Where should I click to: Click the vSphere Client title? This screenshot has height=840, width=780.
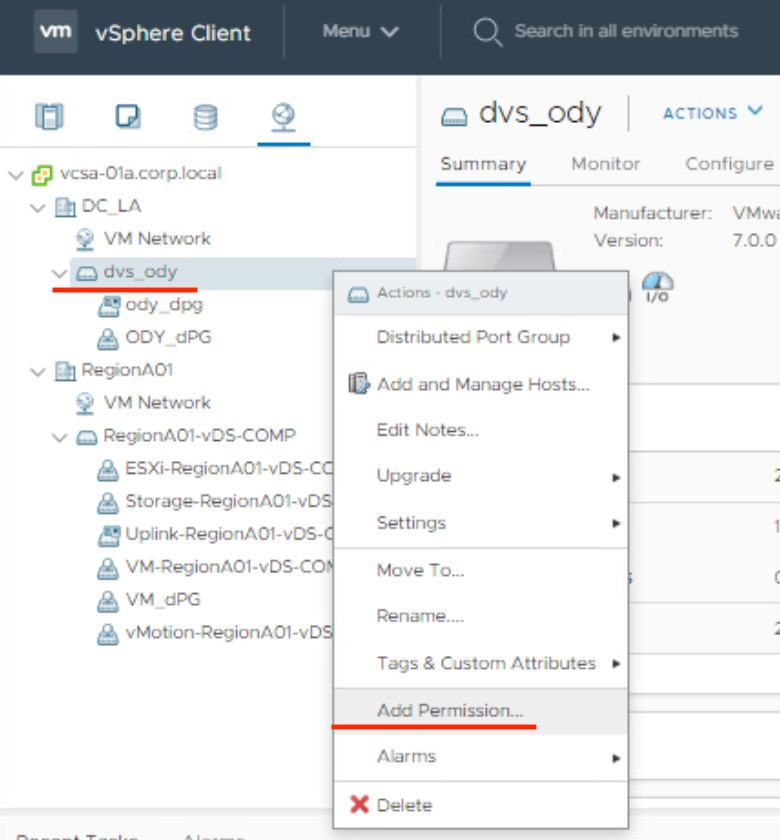click(172, 33)
